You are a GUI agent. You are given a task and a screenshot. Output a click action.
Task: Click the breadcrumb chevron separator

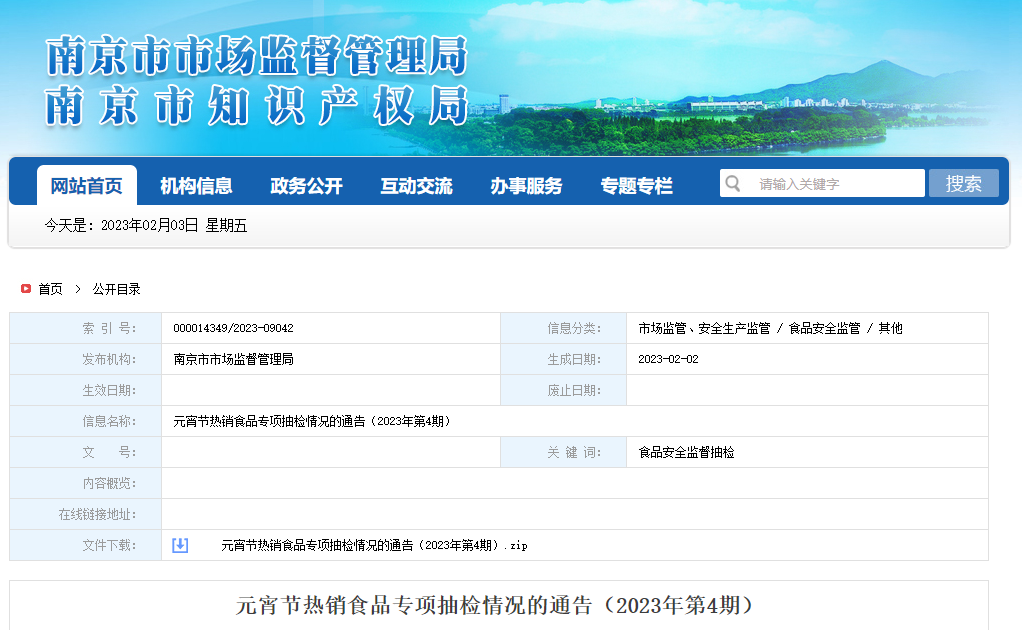tap(78, 289)
